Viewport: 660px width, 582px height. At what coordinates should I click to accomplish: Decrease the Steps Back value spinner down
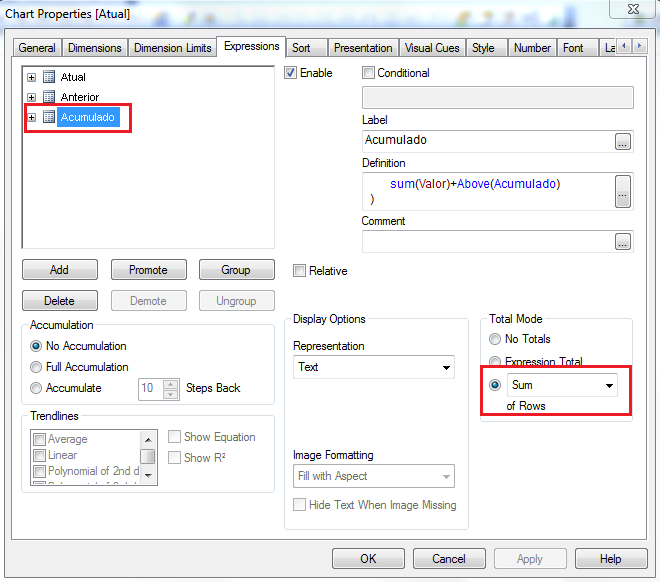(170, 394)
